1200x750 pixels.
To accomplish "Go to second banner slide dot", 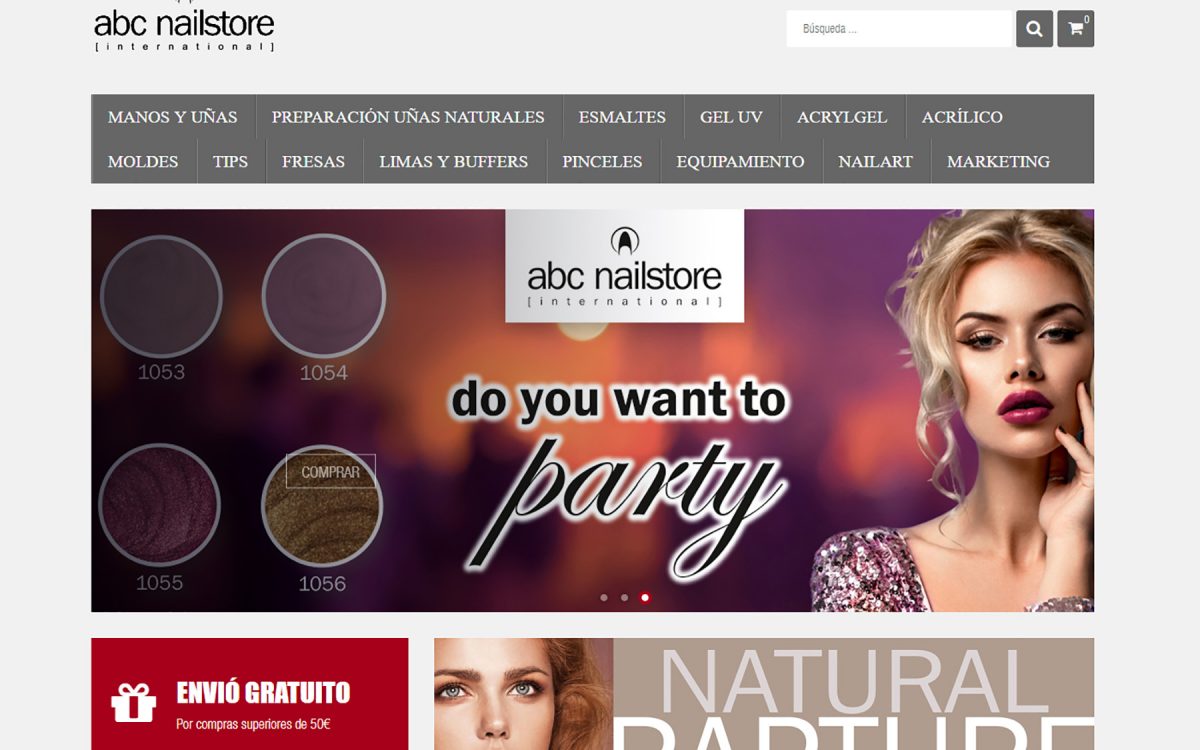I will 624,598.
